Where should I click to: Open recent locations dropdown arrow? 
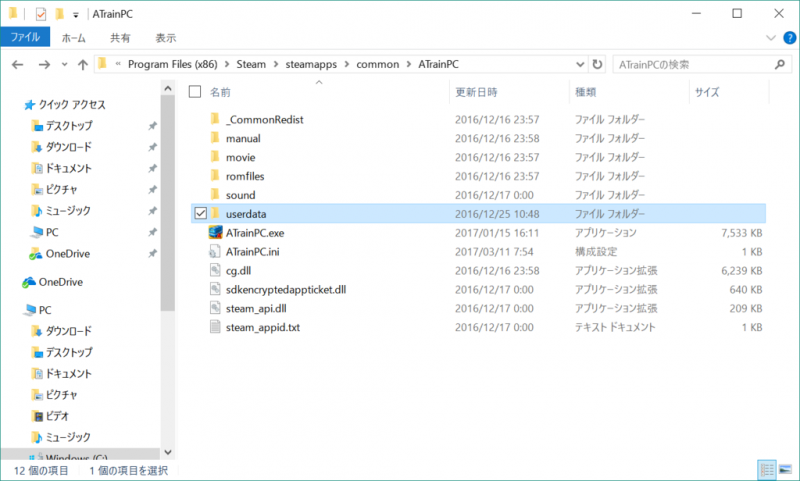point(64,65)
